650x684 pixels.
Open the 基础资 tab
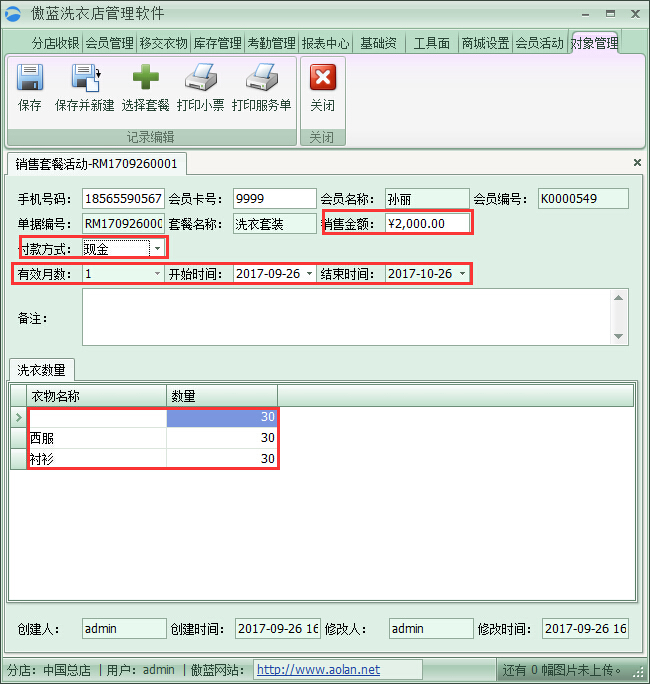click(x=379, y=43)
